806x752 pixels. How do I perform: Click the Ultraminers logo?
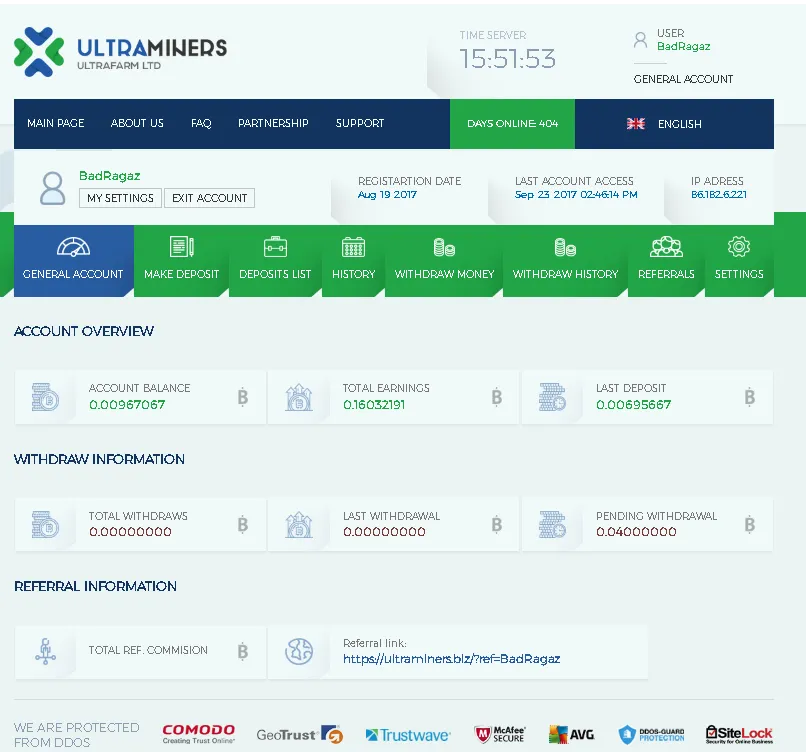tap(120, 52)
